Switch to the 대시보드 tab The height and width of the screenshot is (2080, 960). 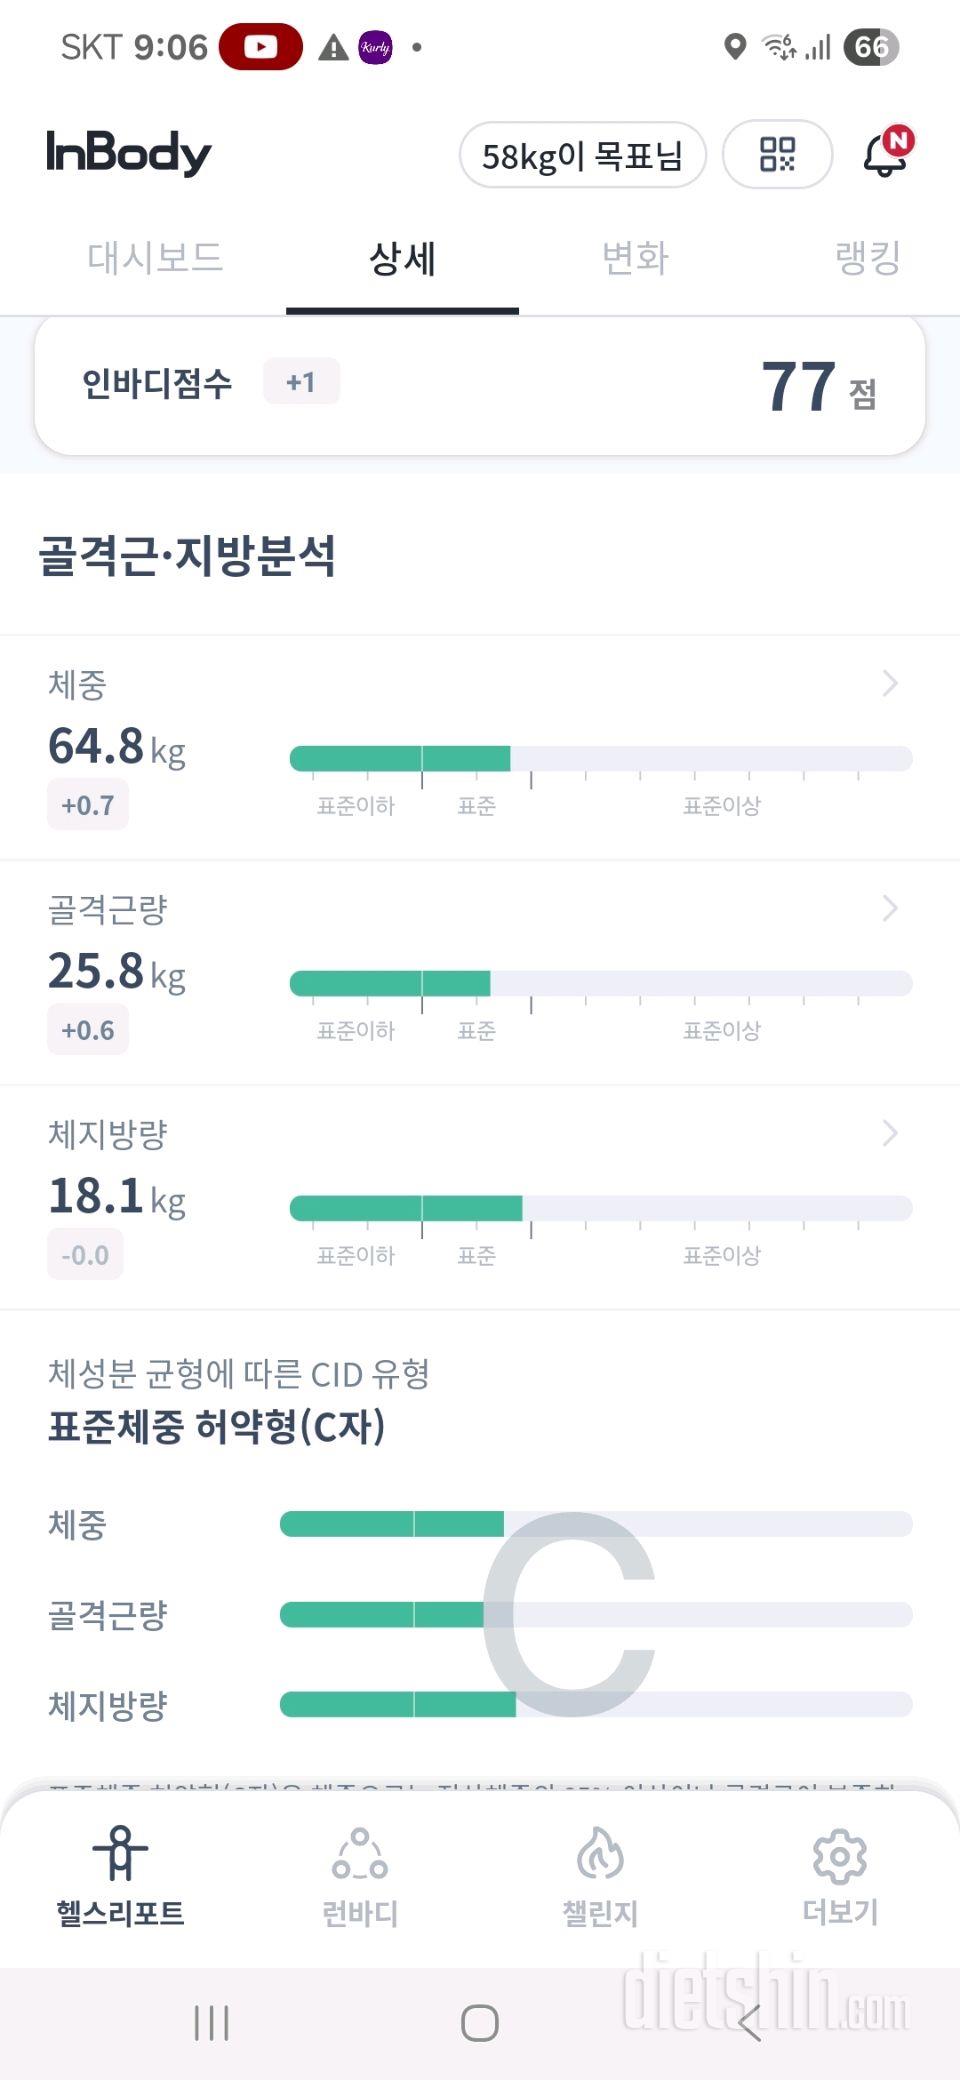[155, 258]
